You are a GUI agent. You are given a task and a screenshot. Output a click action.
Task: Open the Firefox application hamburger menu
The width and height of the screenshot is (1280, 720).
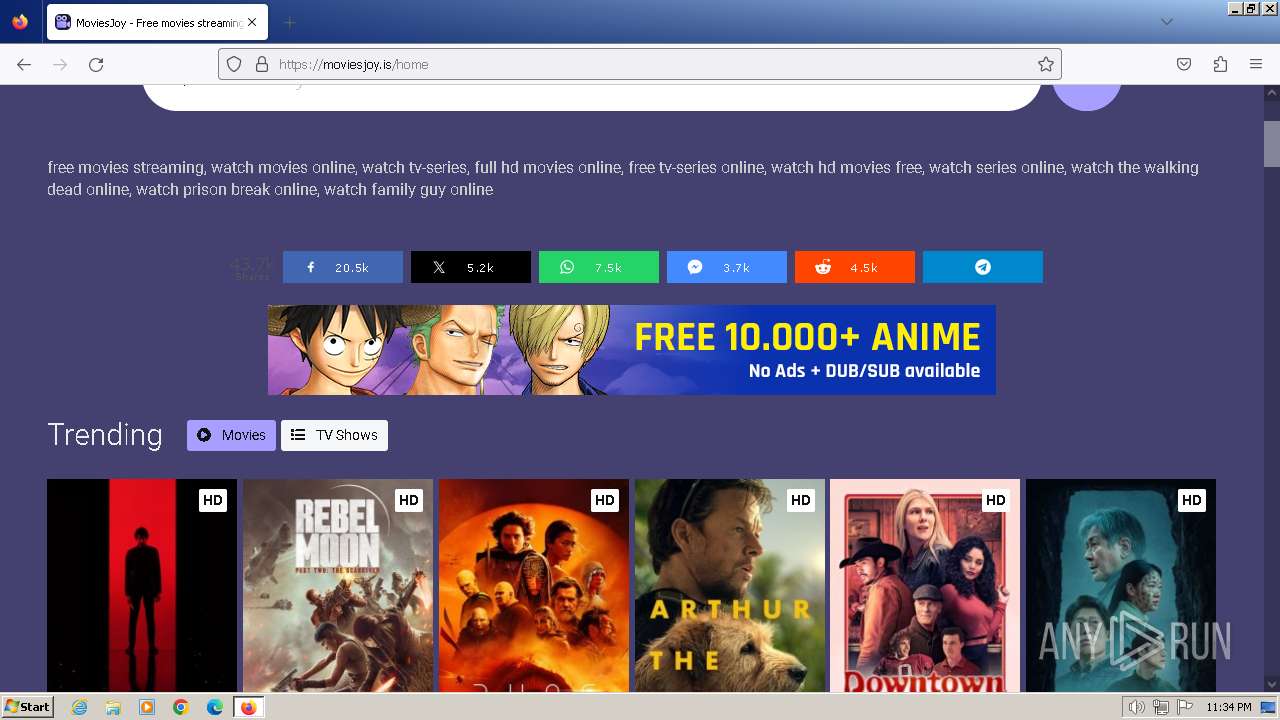[x=1256, y=64]
